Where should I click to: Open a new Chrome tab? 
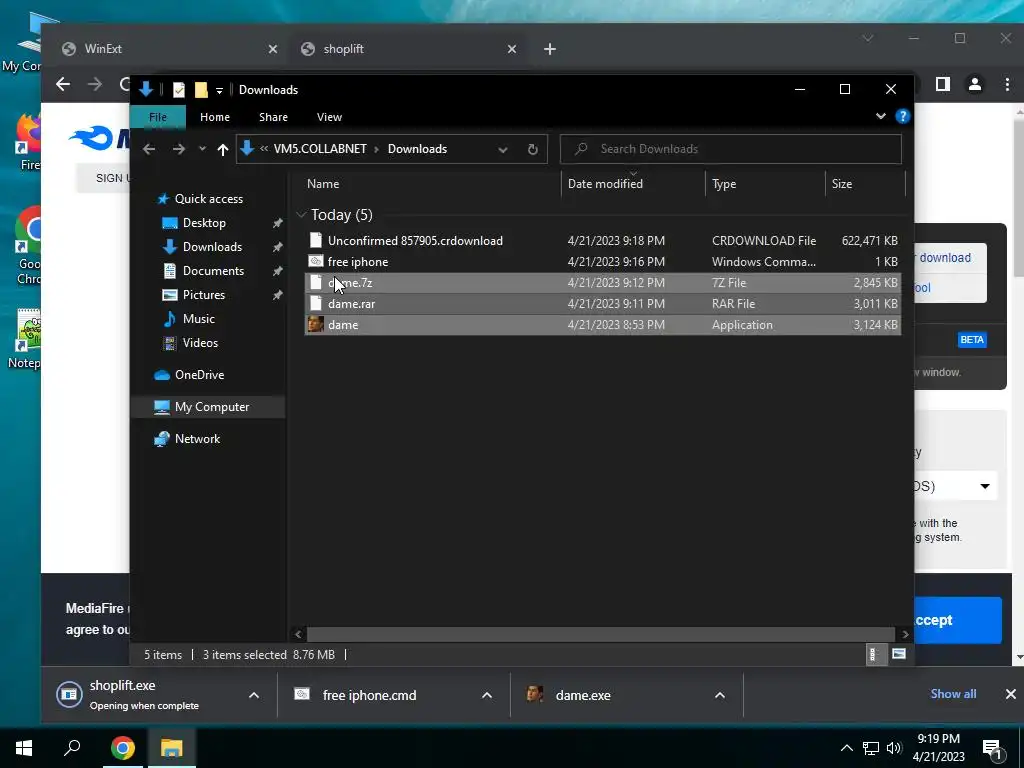(x=550, y=49)
